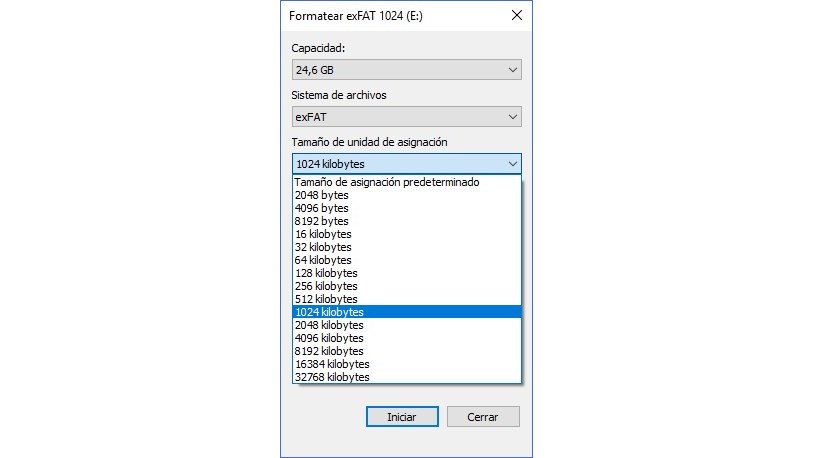Image resolution: width=814 pixels, height=458 pixels.
Task: Choose 8192 kilobytes from the list
Action: [406, 351]
